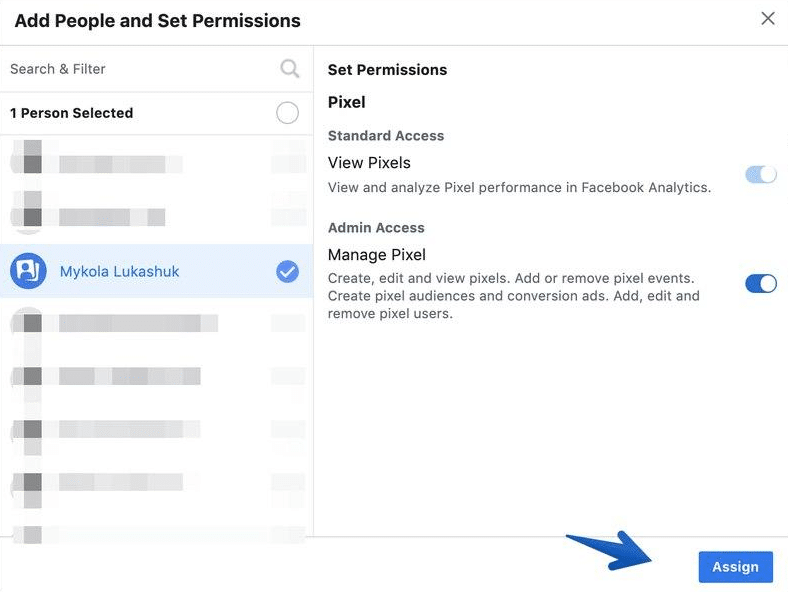Image resolution: width=788 pixels, height=592 pixels.
Task: Click the blurred avatar directly below Mykola Lukashuk
Action: [31, 323]
